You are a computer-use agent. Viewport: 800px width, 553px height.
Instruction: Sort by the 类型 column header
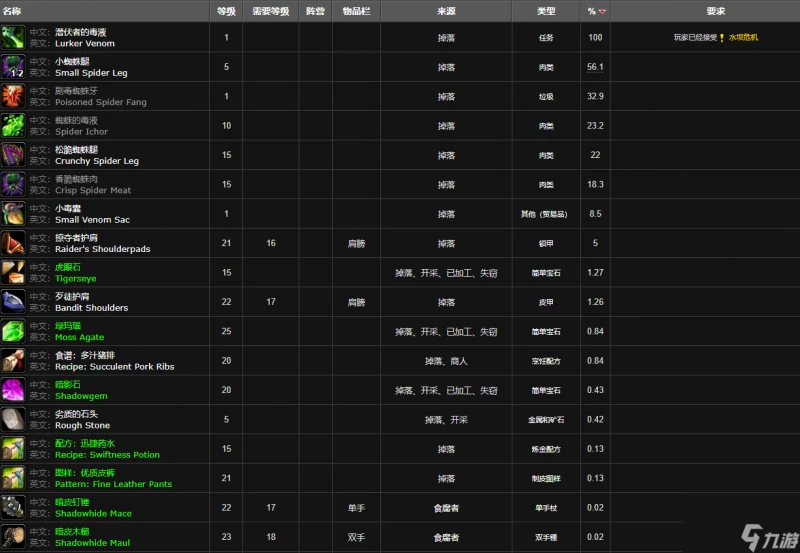[x=546, y=11]
